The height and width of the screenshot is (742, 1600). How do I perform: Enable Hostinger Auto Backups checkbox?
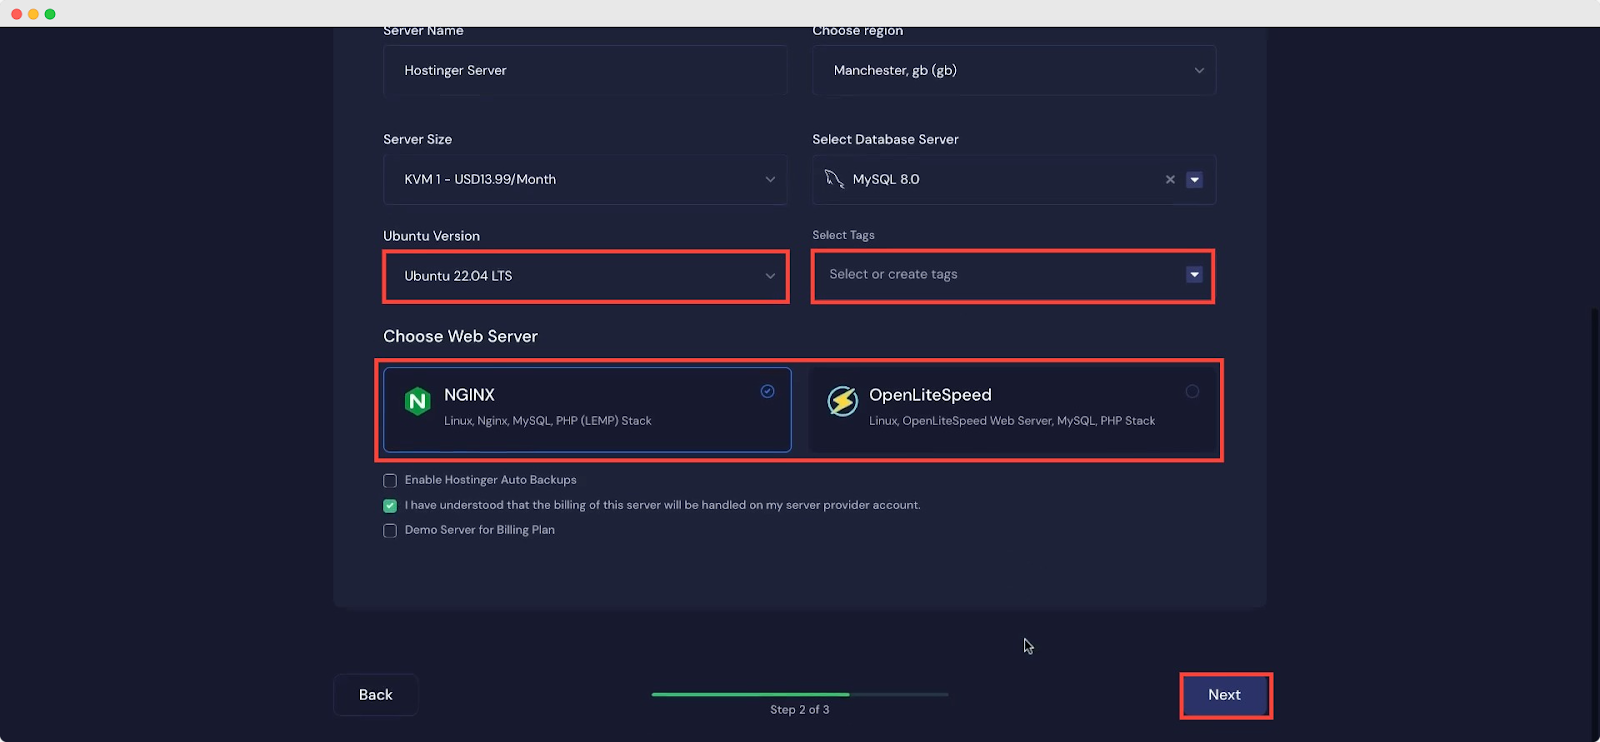pos(390,481)
